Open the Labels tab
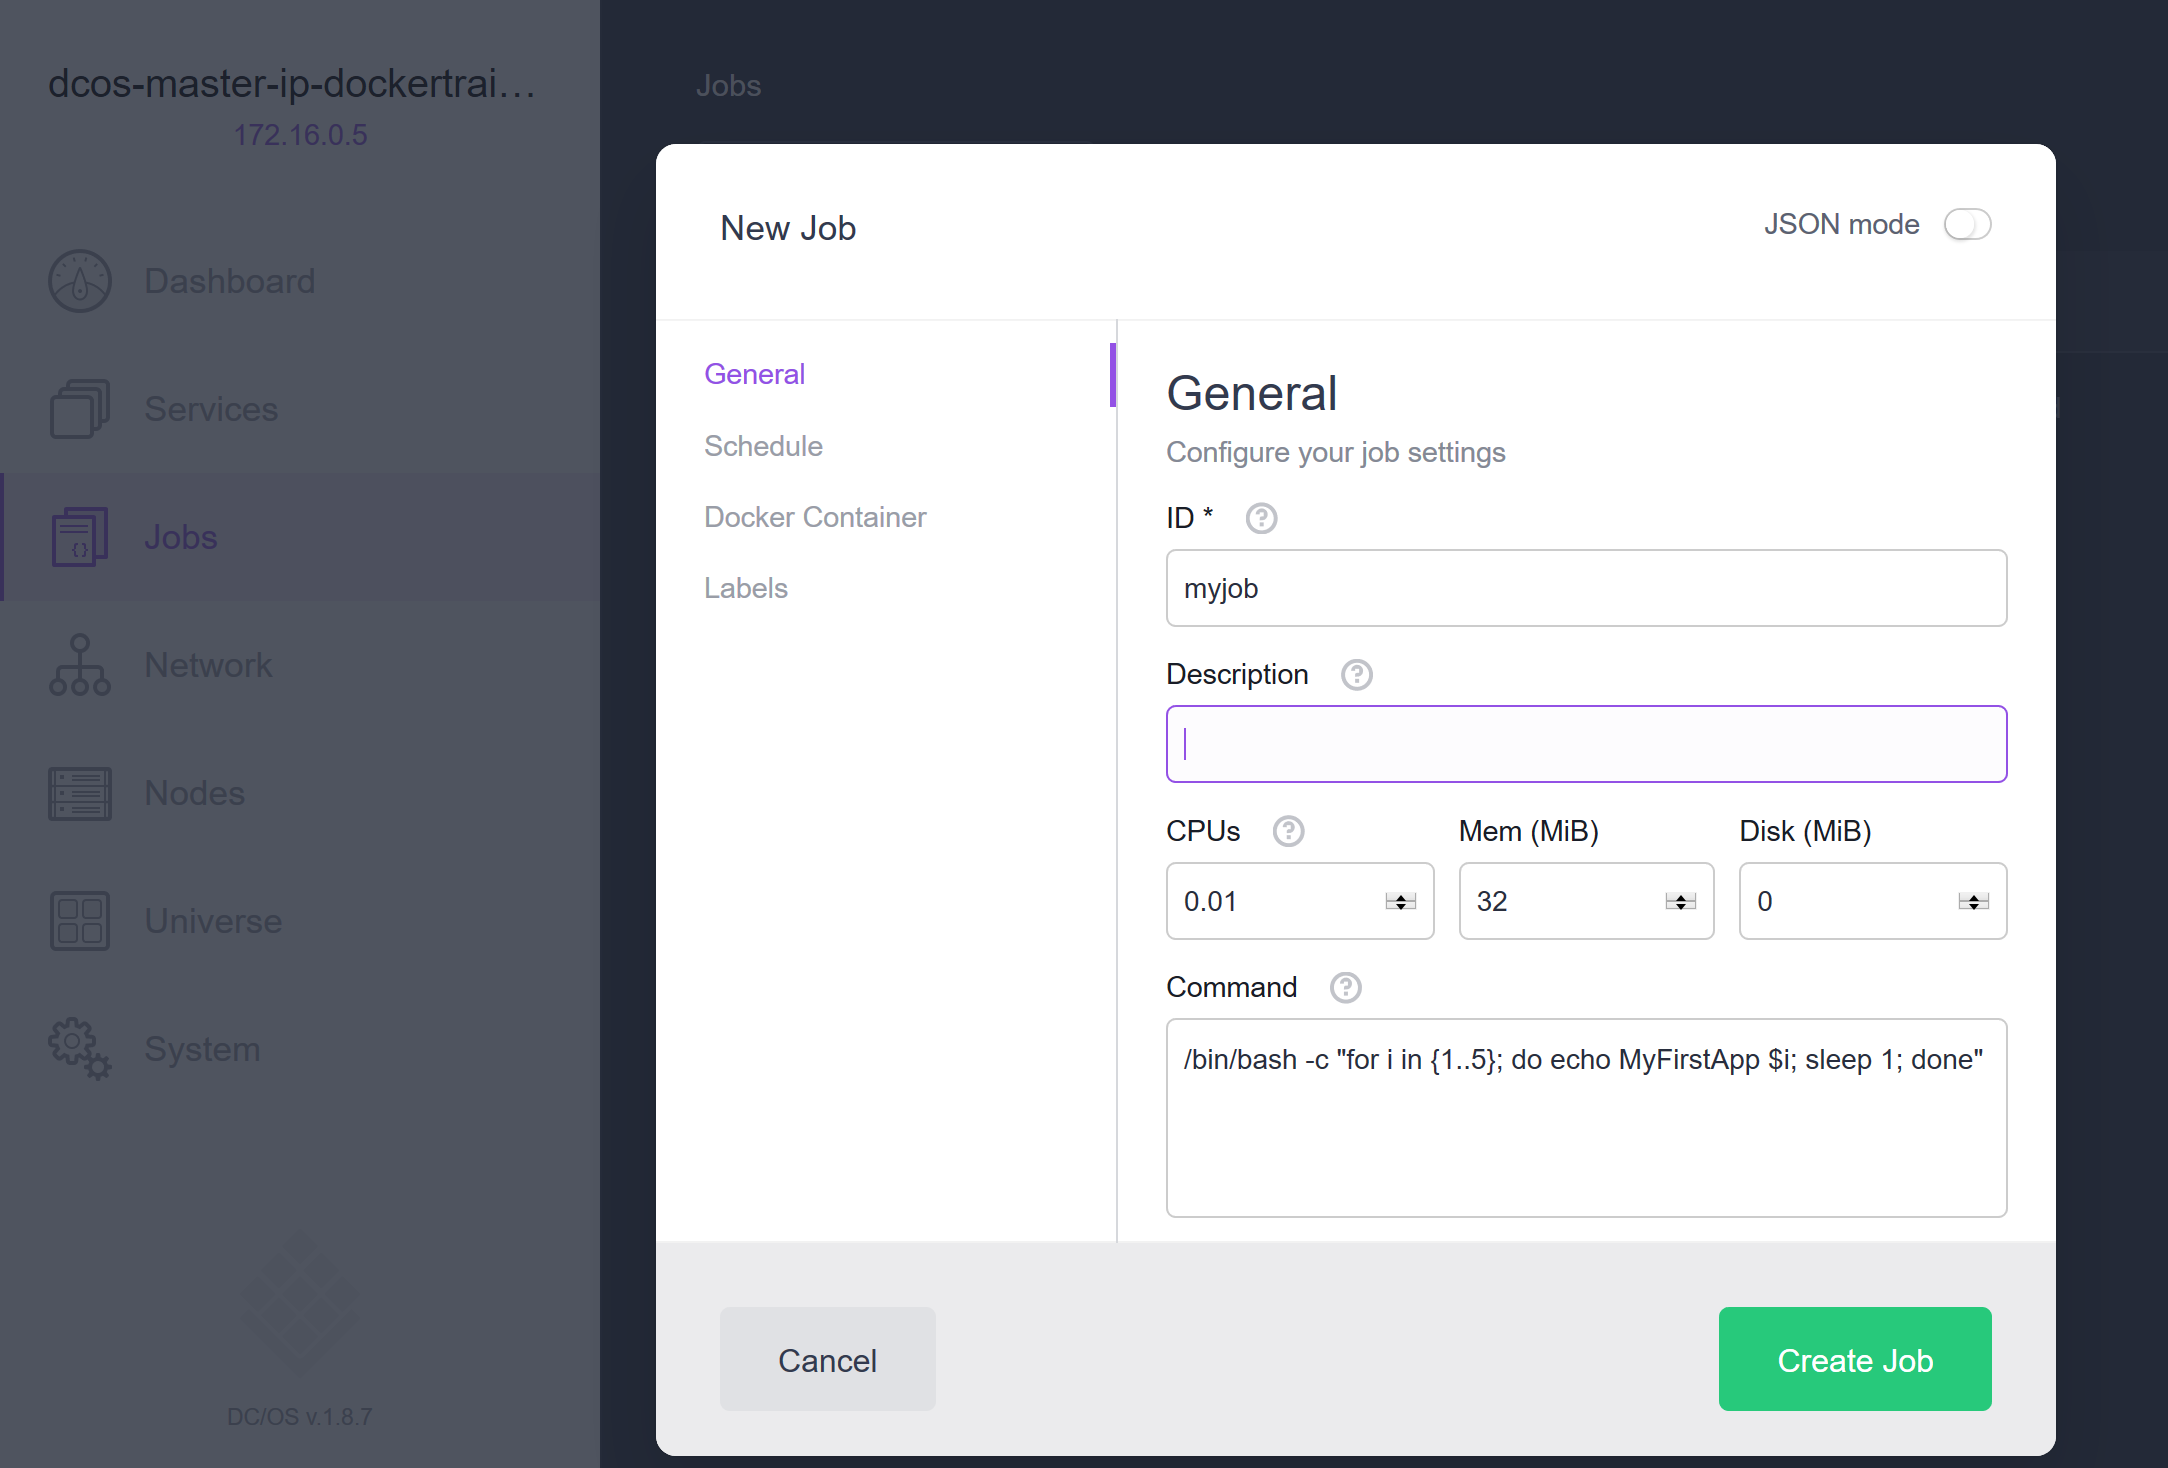Viewport: 2168px width, 1468px height. tap(746, 588)
